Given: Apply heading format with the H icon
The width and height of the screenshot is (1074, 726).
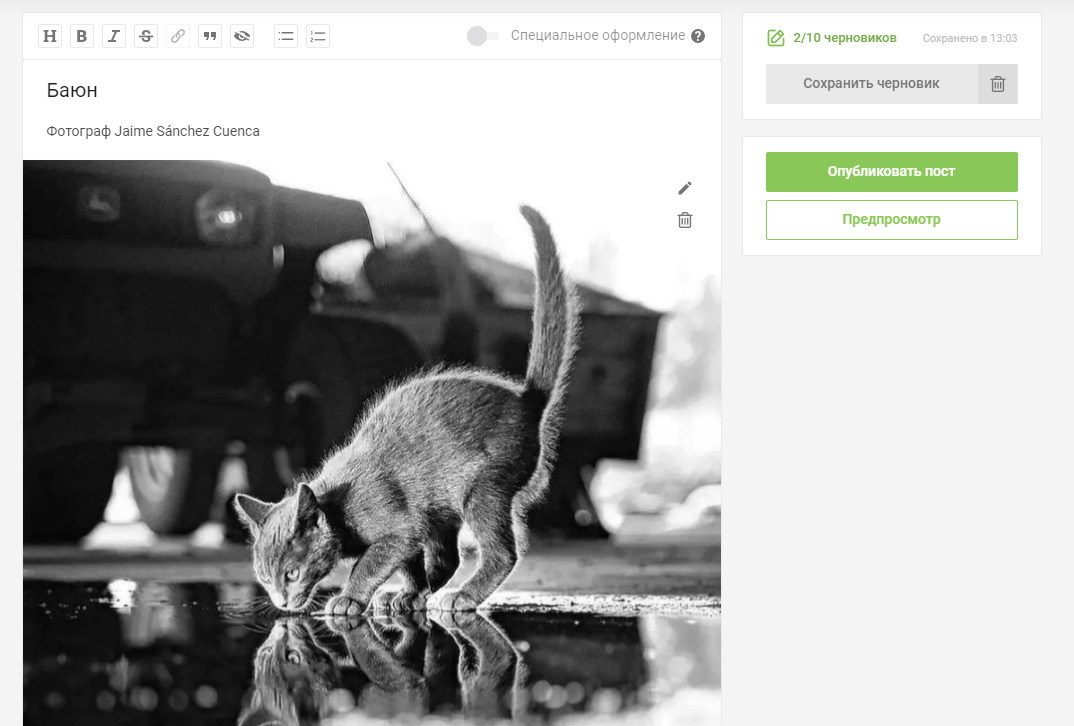Looking at the screenshot, I should (x=50, y=36).
